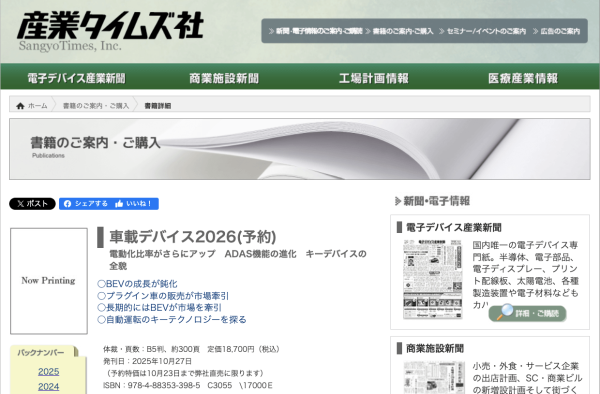
Task: Click the 書籍のご案内・ご購入 banner
Action: click(300, 149)
